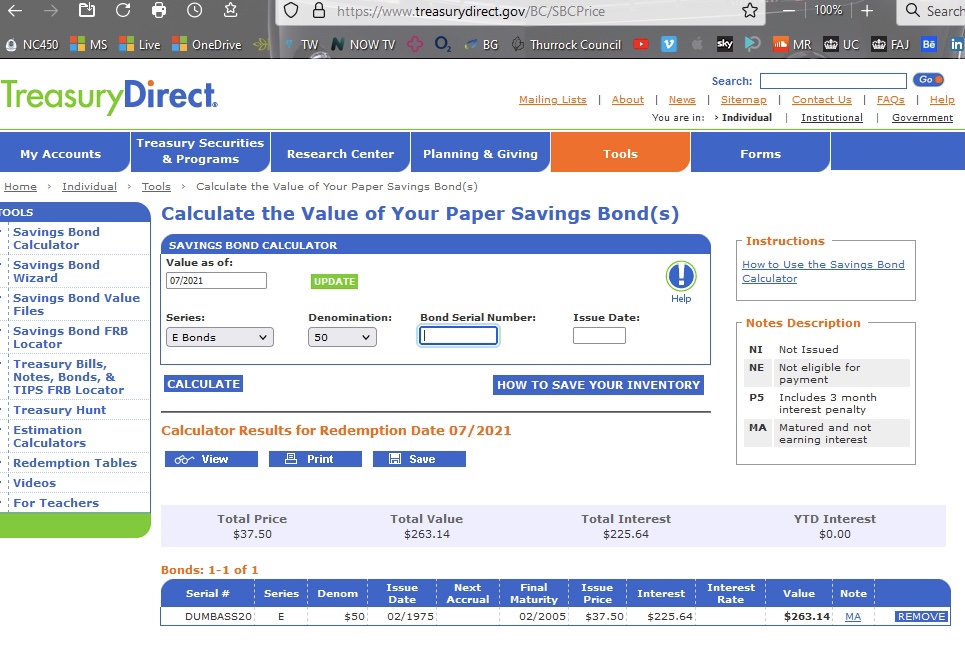
Task: Click the Issue Date field
Action: (x=599, y=335)
